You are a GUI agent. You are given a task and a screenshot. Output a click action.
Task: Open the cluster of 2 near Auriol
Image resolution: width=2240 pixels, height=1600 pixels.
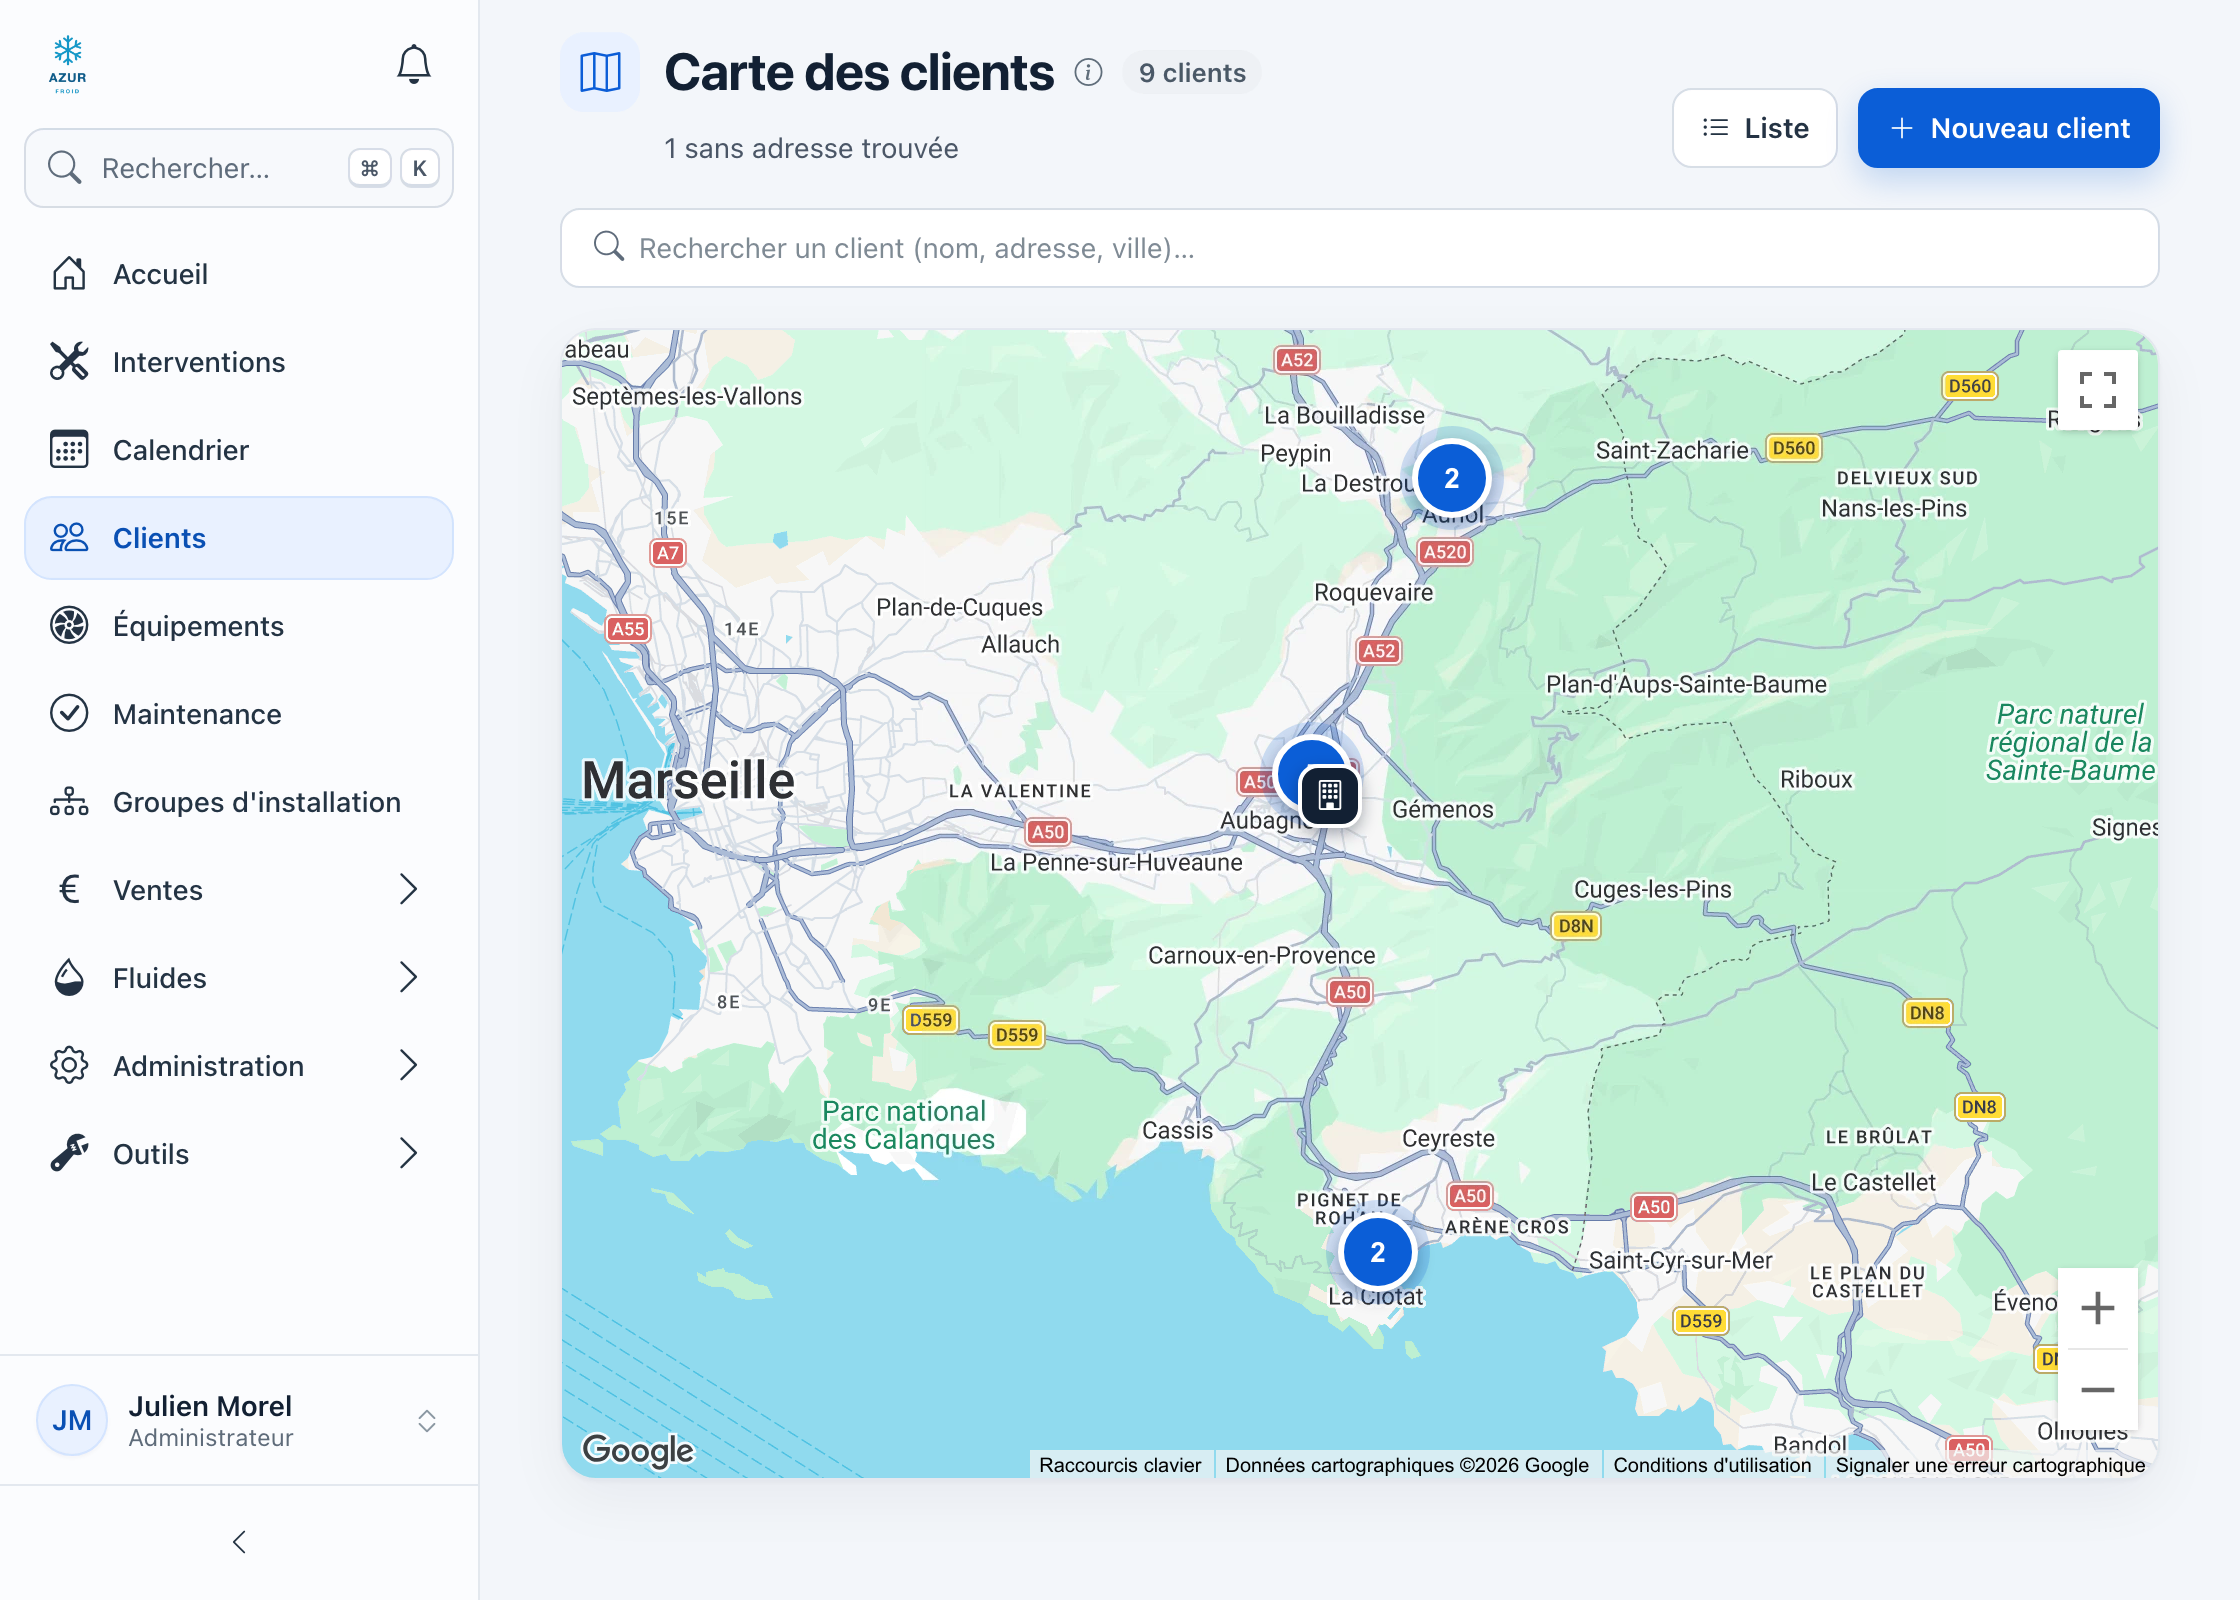[1452, 478]
